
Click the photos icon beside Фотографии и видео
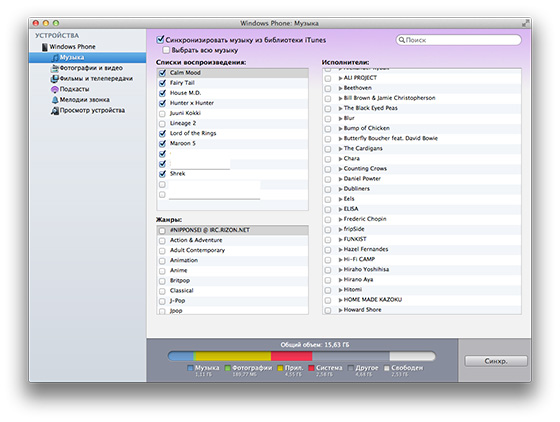tap(55, 68)
